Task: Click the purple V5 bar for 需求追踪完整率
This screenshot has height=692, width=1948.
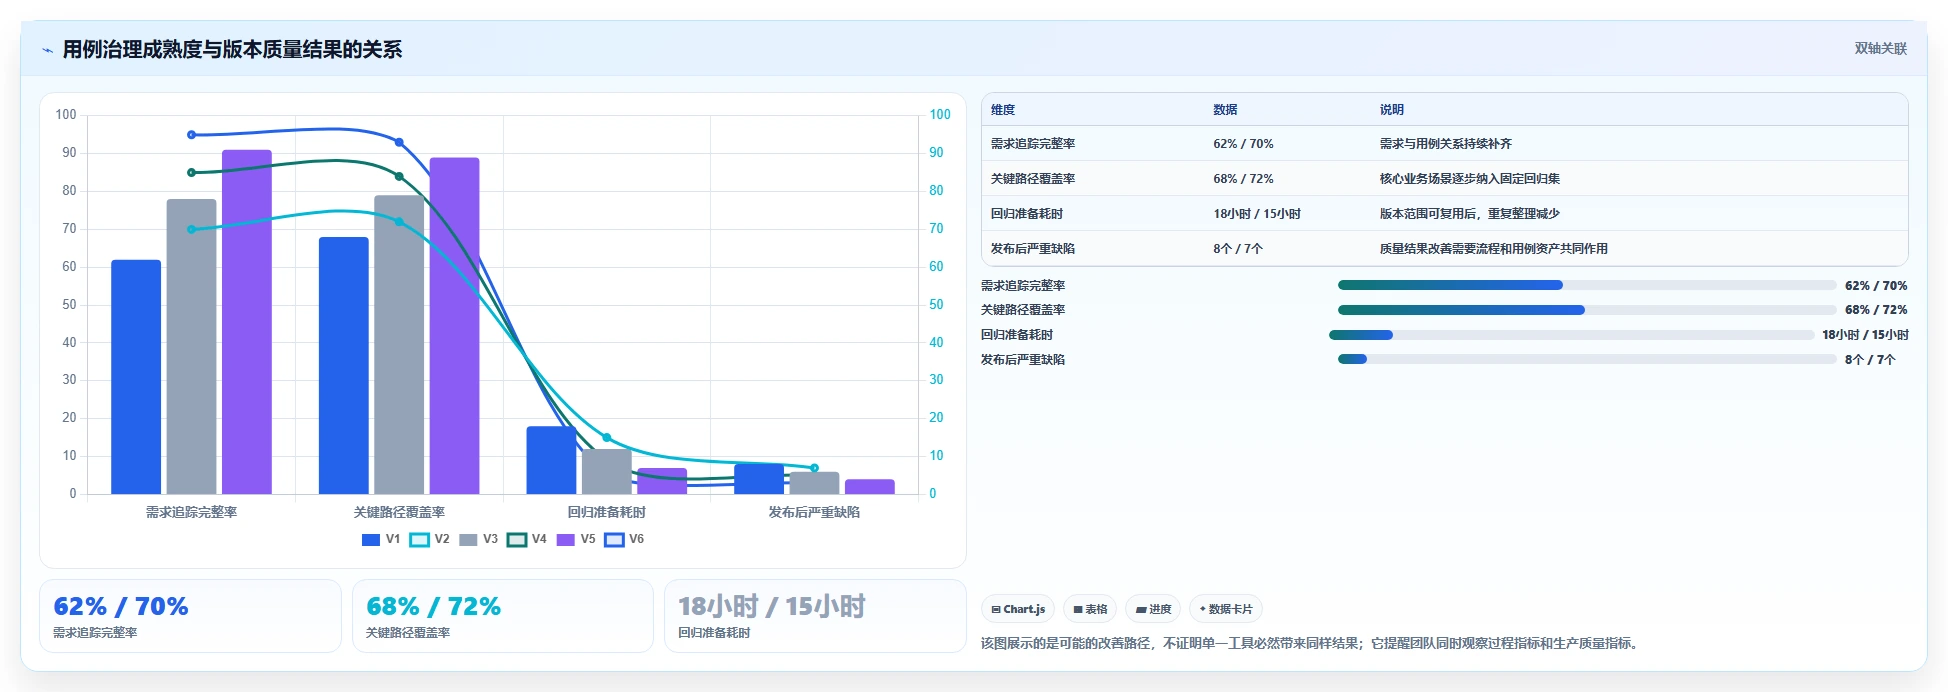Action: (x=247, y=322)
